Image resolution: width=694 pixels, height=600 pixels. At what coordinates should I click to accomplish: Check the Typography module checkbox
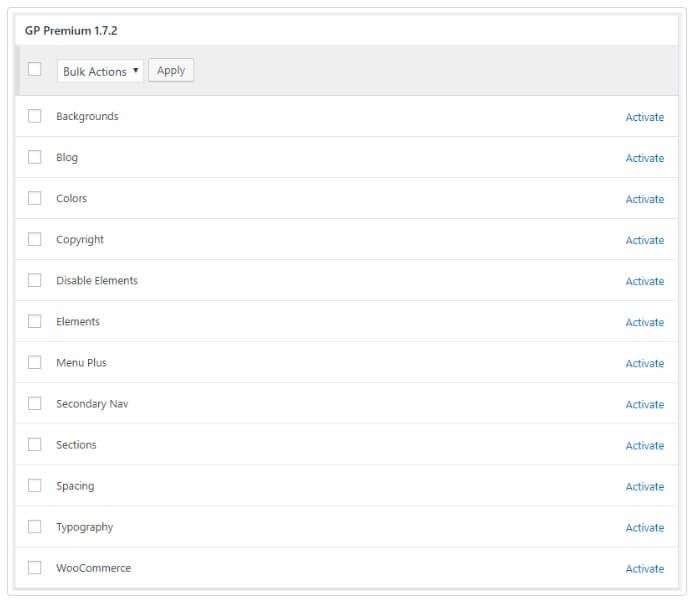(35, 526)
